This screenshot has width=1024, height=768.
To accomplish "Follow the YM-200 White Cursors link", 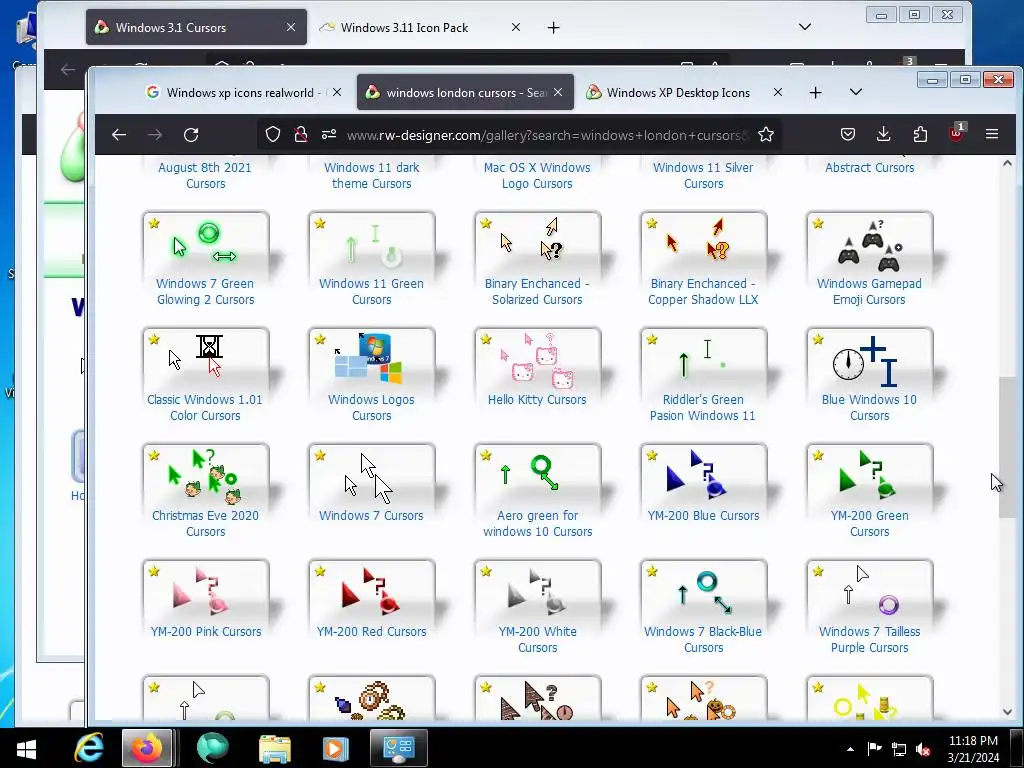I will pyautogui.click(x=537, y=639).
